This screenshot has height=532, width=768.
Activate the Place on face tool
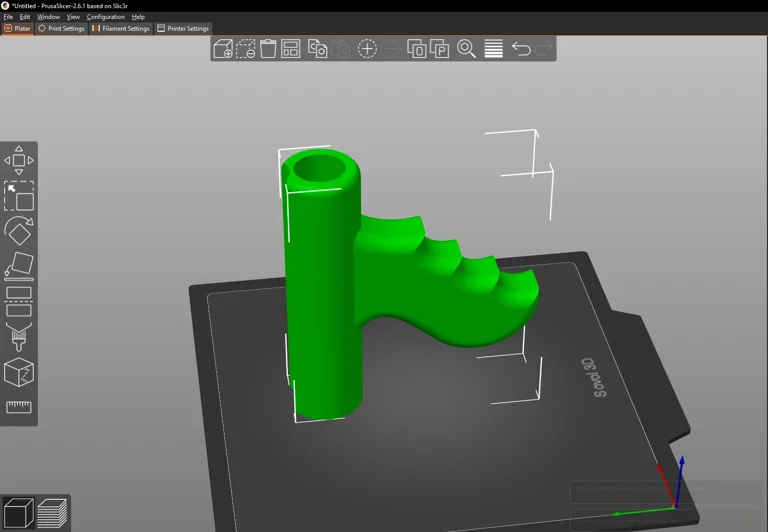pyautogui.click(x=19, y=266)
